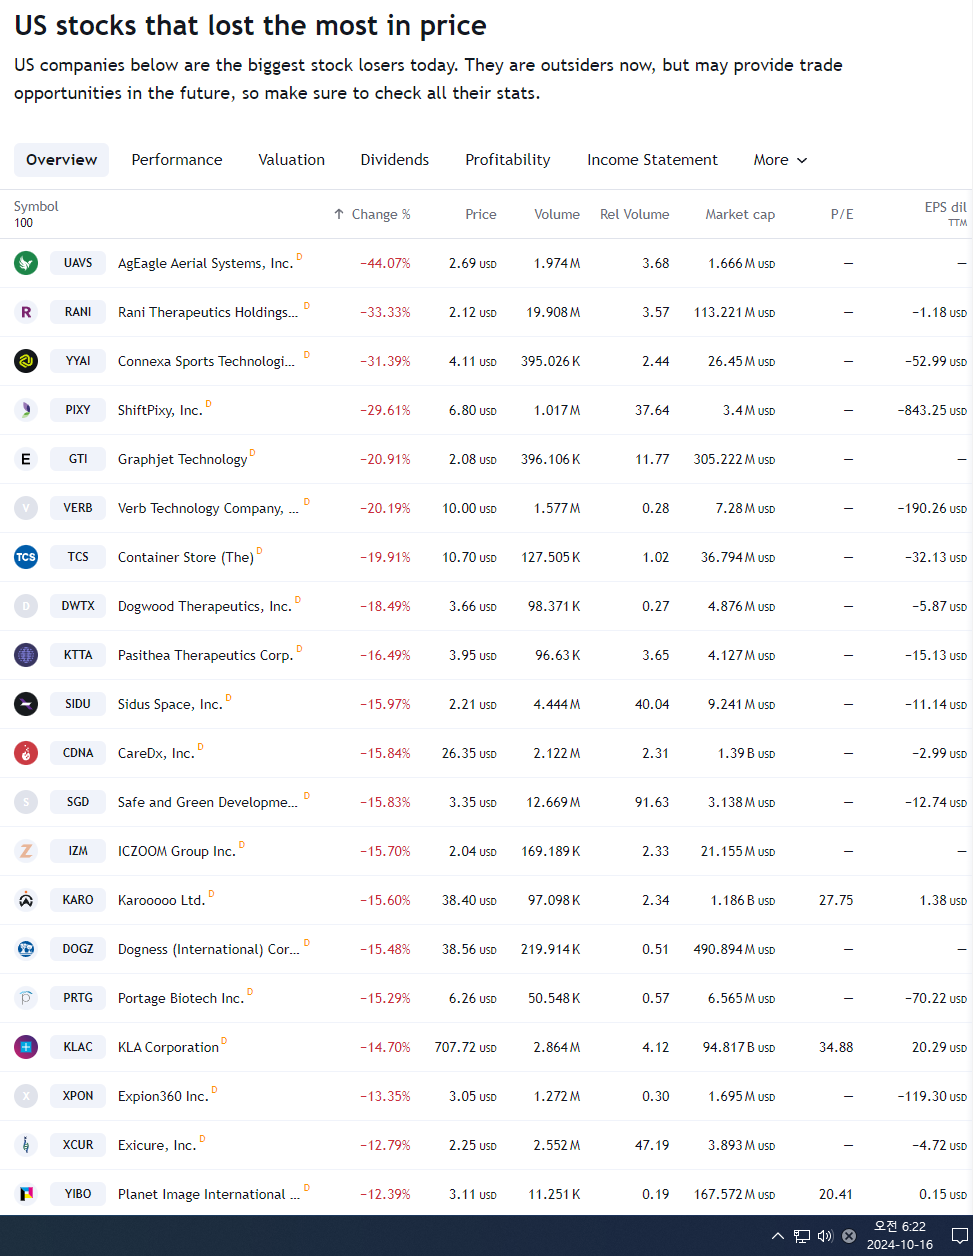Click the taskbar network icon
Viewport: 973px width, 1256px height.
click(x=802, y=1236)
